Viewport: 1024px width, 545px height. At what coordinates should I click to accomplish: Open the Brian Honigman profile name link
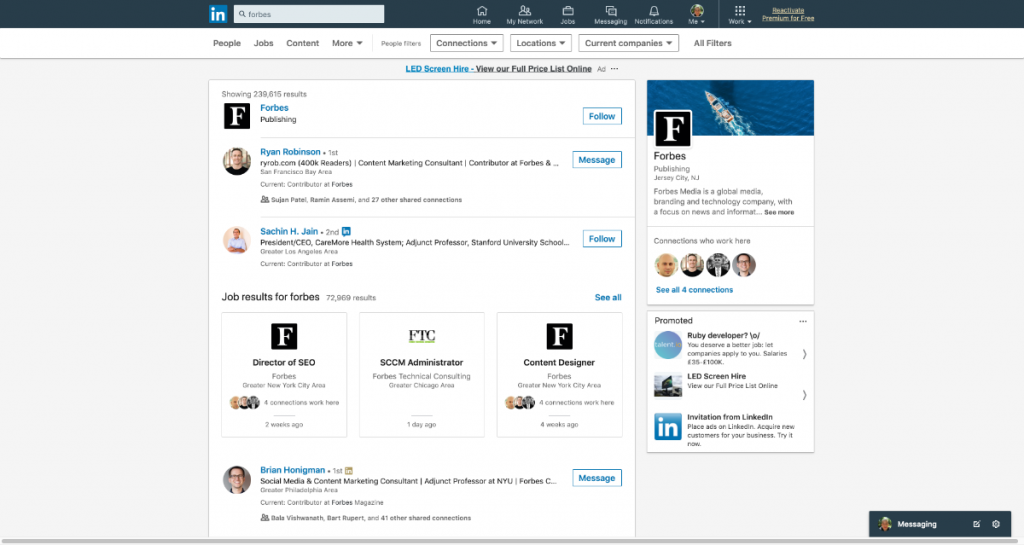(x=292, y=470)
